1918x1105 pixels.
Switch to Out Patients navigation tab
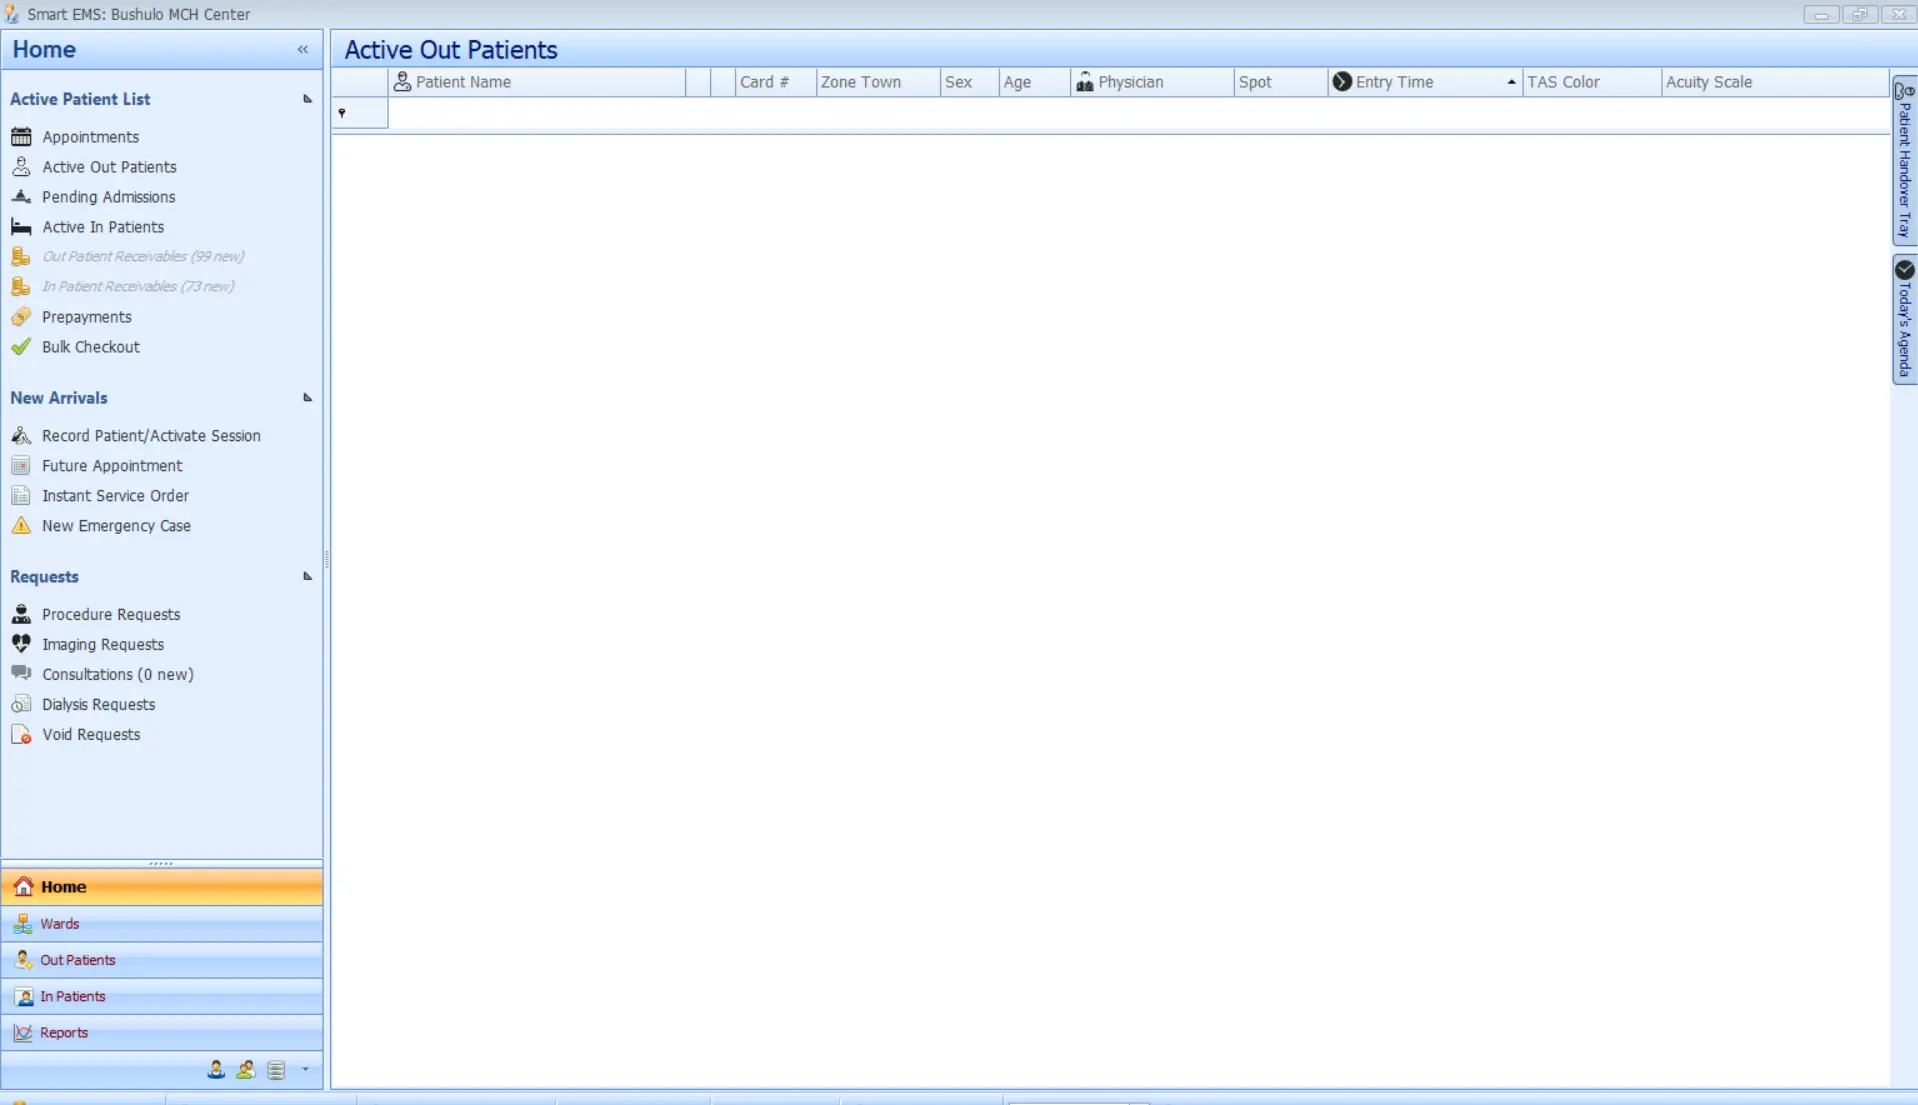[x=162, y=960]
